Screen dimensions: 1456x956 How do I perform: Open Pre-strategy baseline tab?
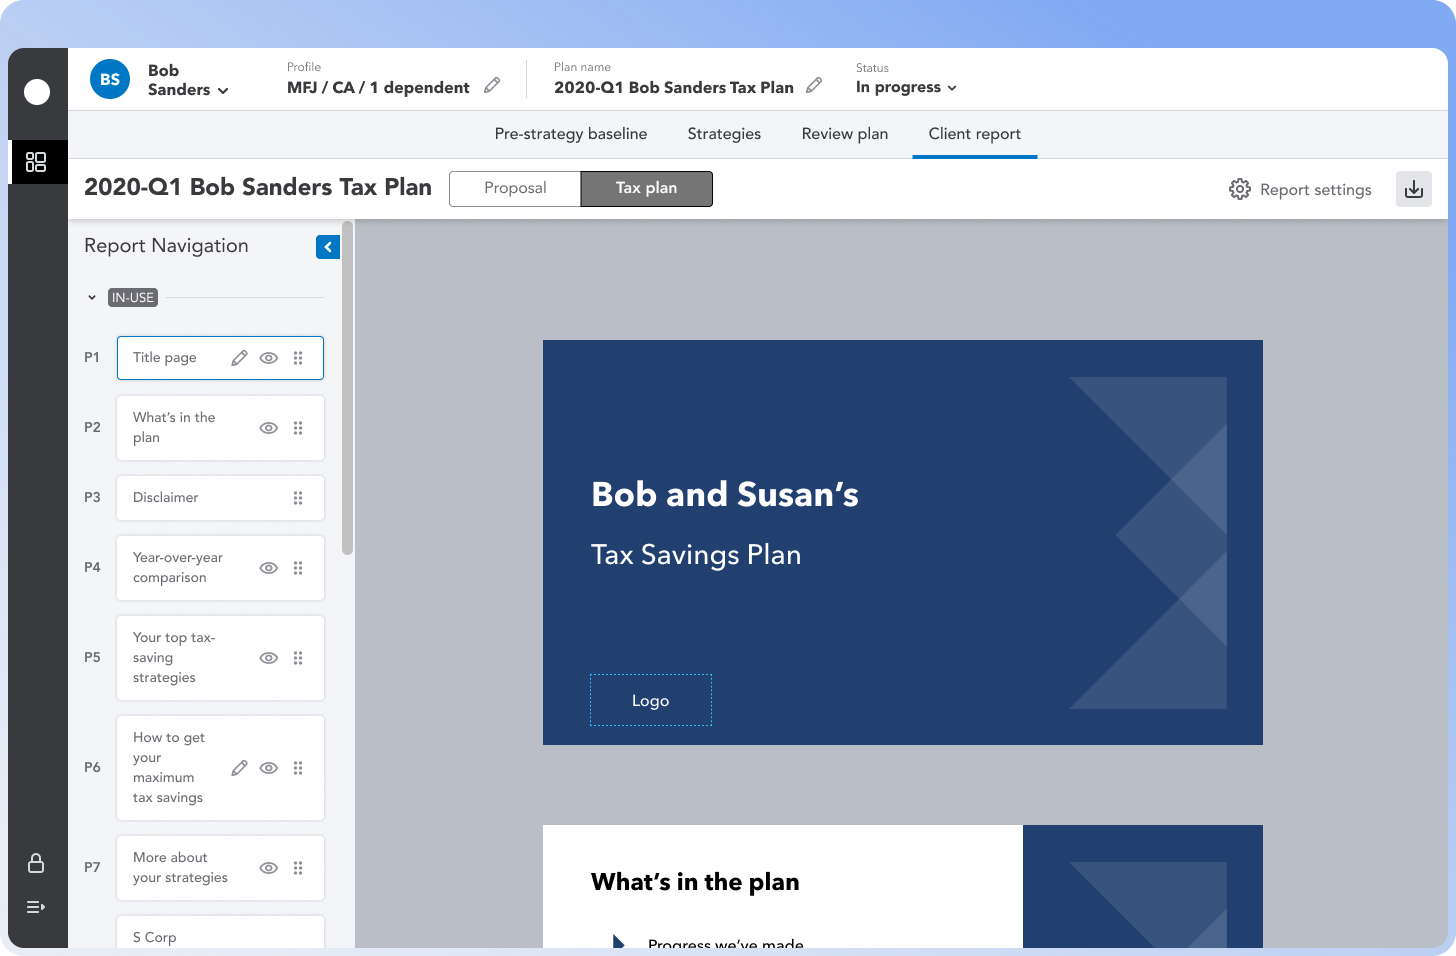pos(571,134)
